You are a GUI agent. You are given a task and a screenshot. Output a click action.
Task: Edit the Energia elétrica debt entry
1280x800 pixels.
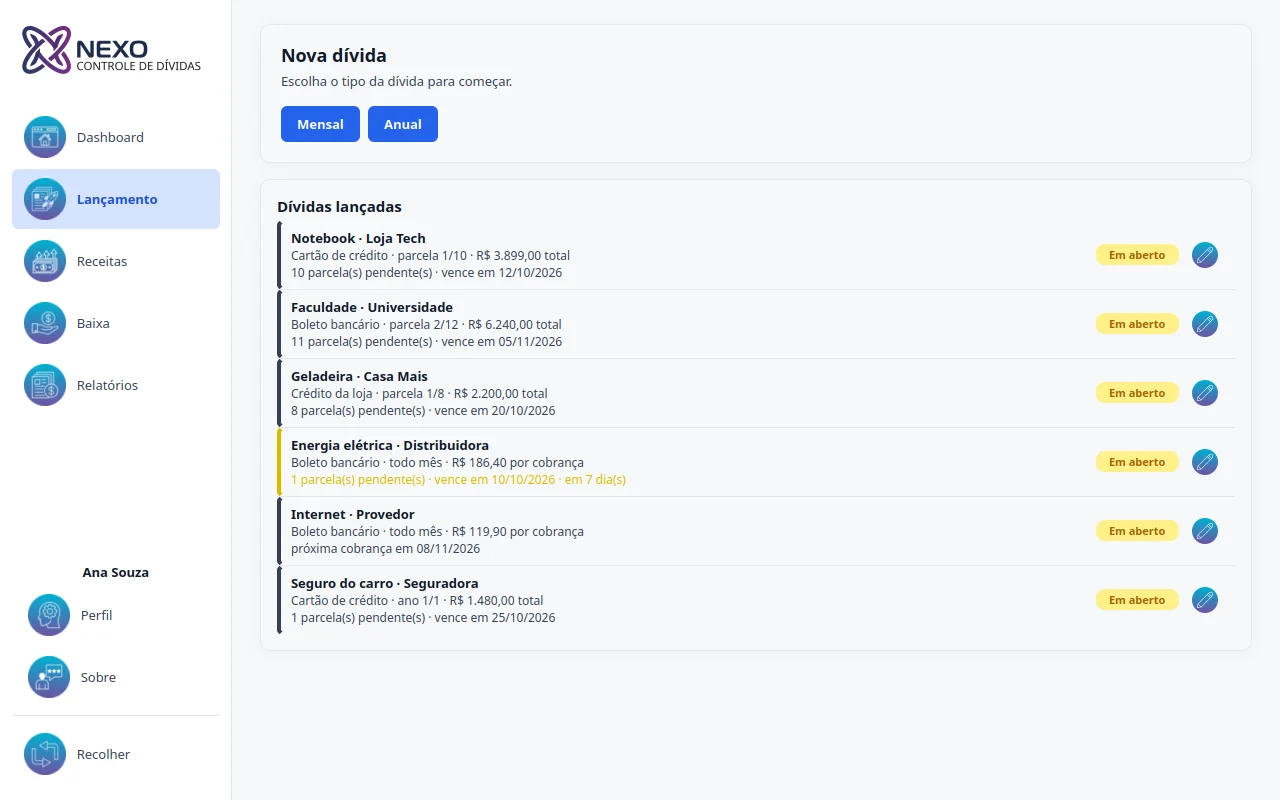[x=1205, y=462]
